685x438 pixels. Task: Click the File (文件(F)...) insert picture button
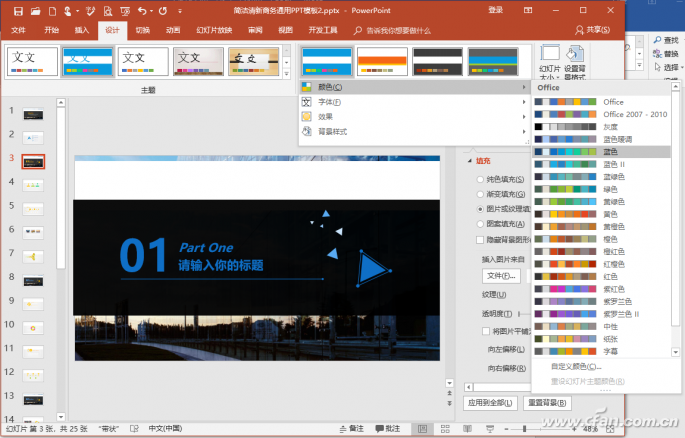tap(501, 276)
